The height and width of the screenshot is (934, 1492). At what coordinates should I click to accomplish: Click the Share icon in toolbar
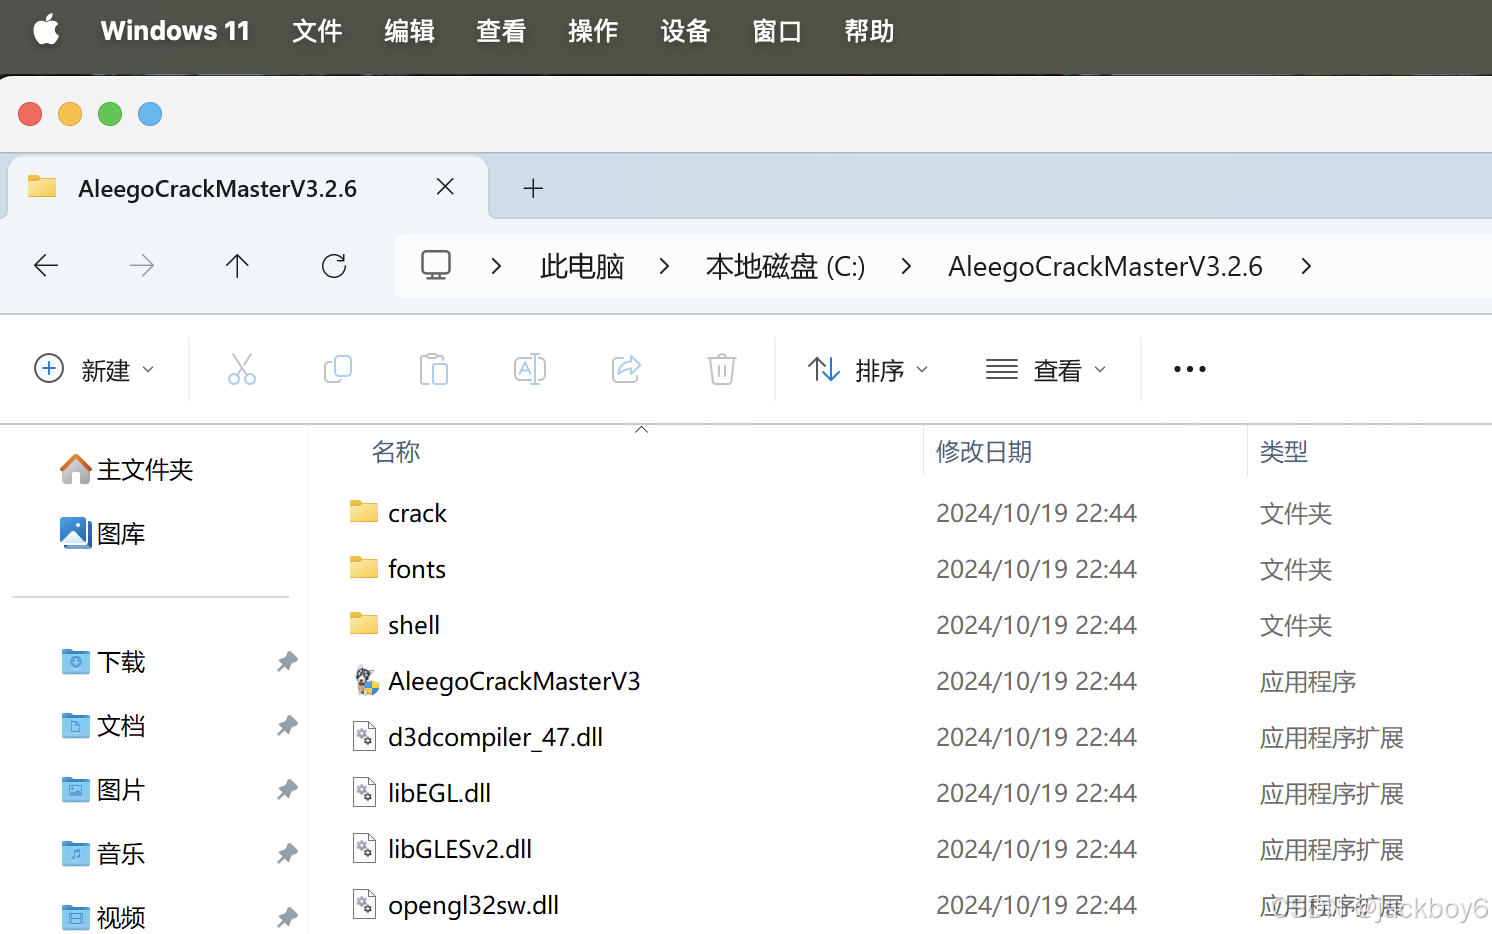(626, 369)
